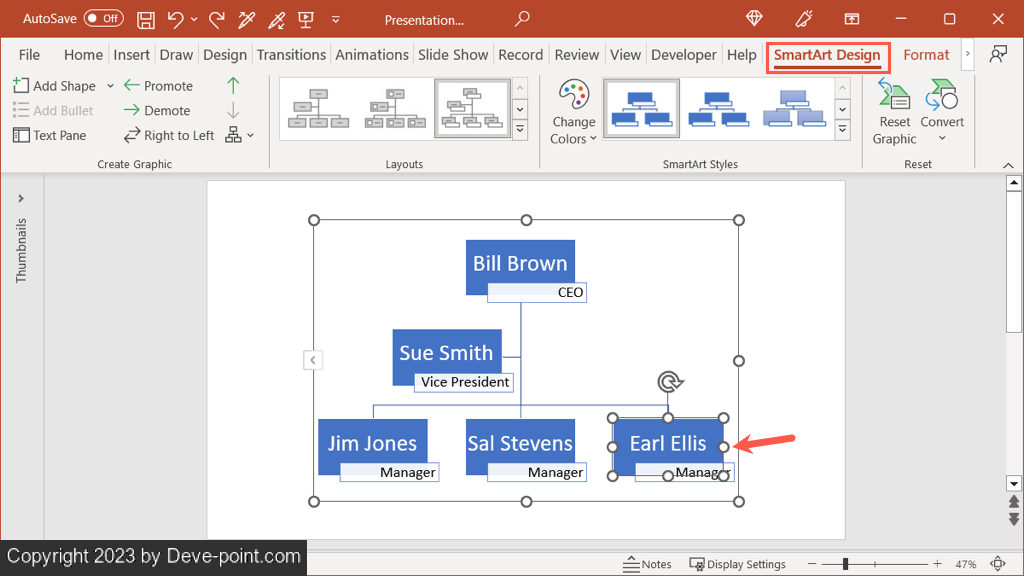Click the Save icon in title bar
Viewport: 1024px width, 576px height.
(x=146, y=19)
